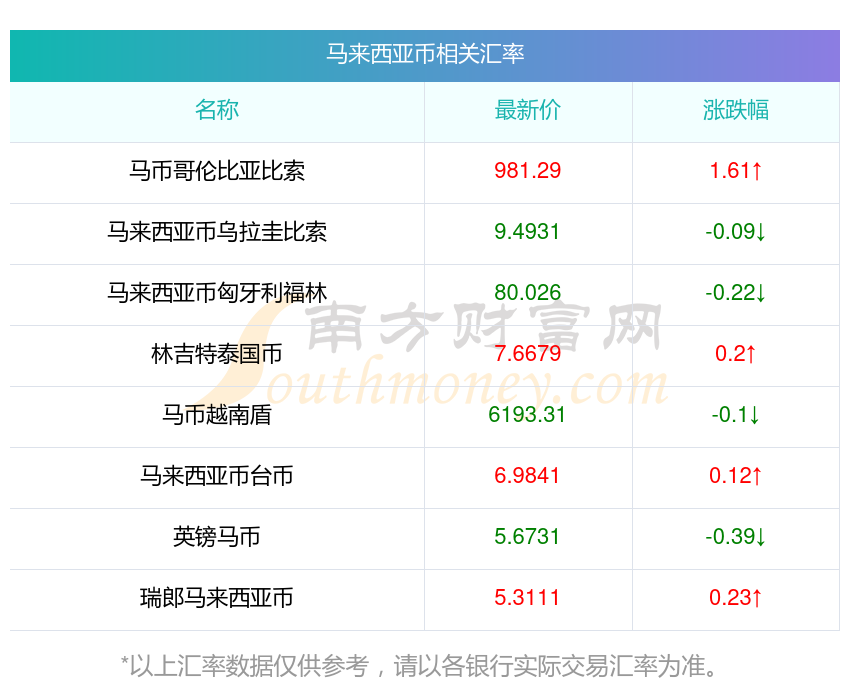Select the 马来西亚币乌拉圭比索 row name
850x698 pixels.
(x=217, y=232)
